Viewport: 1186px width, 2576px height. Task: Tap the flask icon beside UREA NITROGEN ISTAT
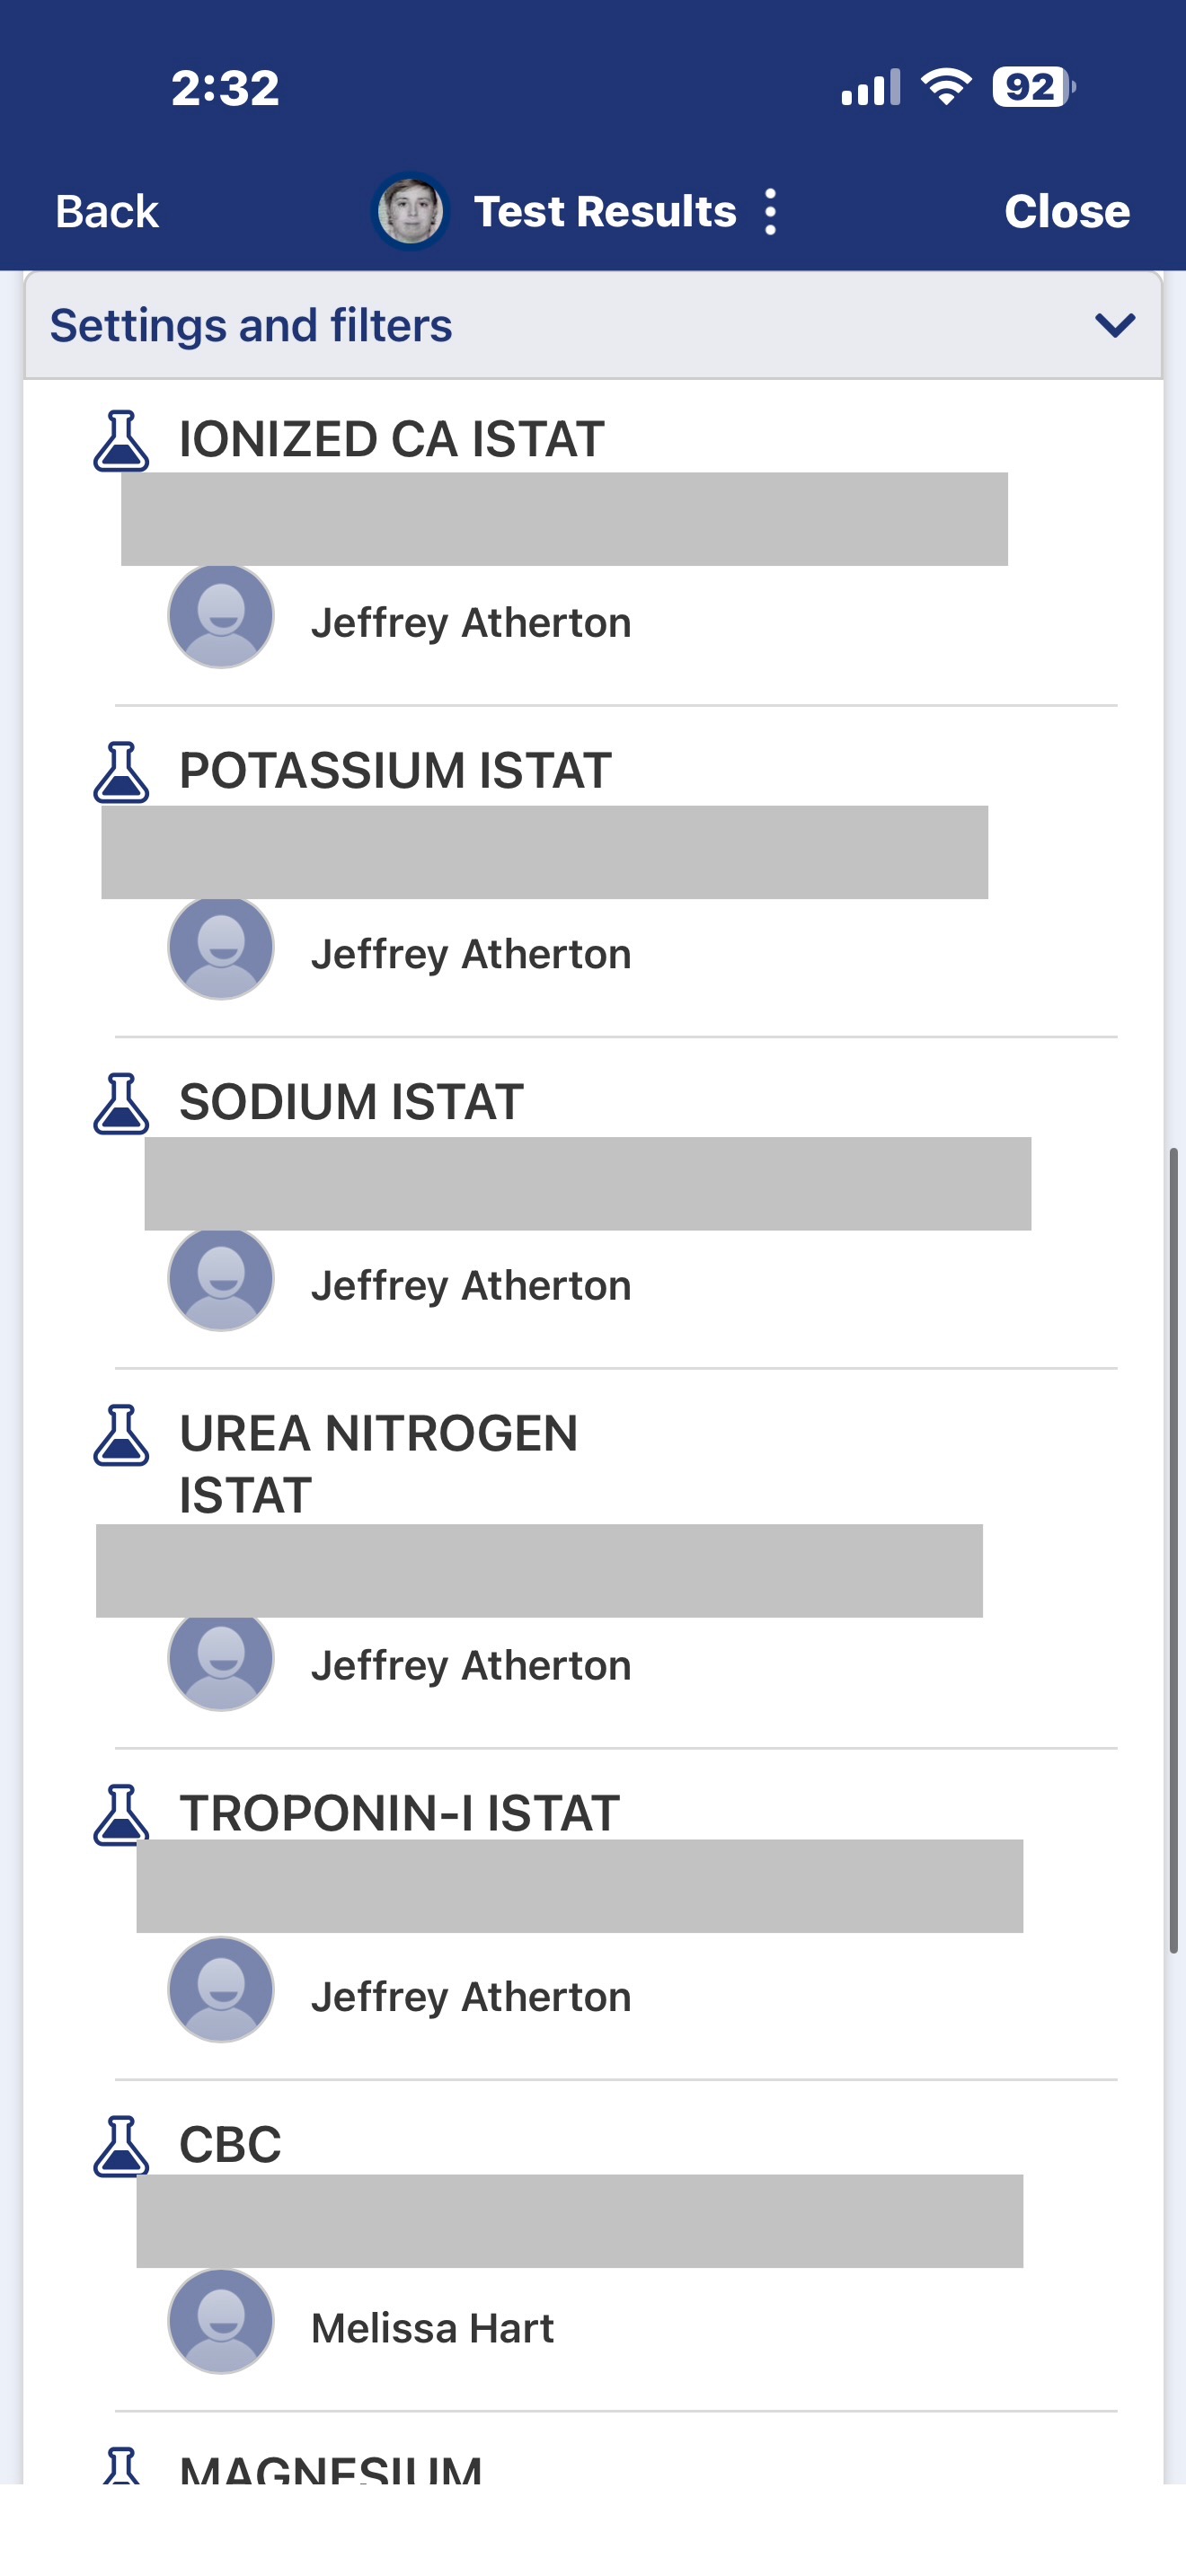[121, 1435]
